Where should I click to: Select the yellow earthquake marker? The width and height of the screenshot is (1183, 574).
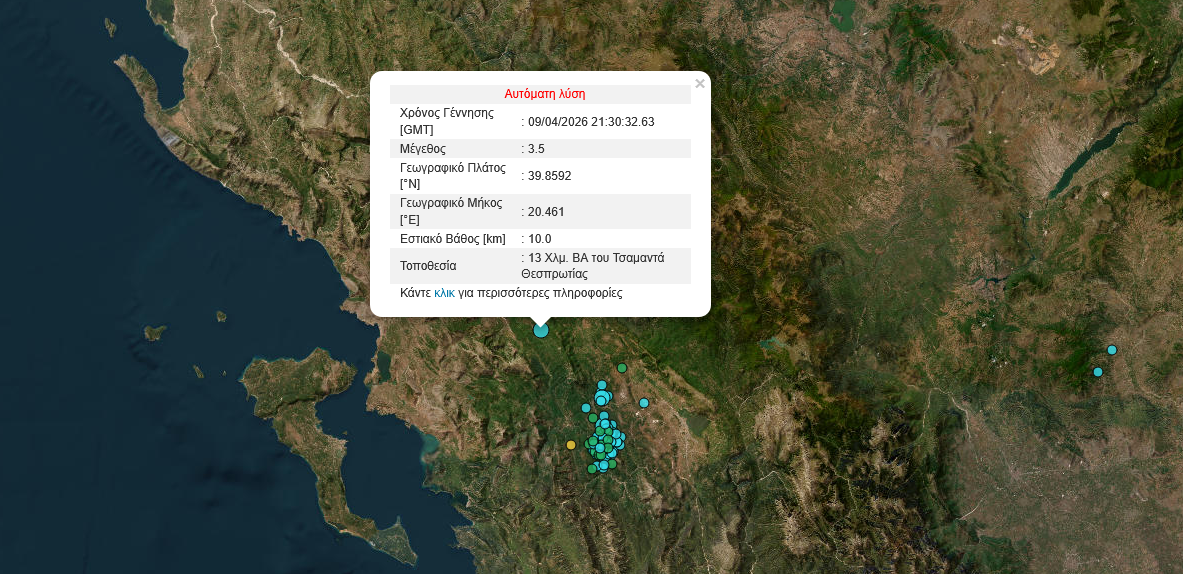click(x=571, y=445)
